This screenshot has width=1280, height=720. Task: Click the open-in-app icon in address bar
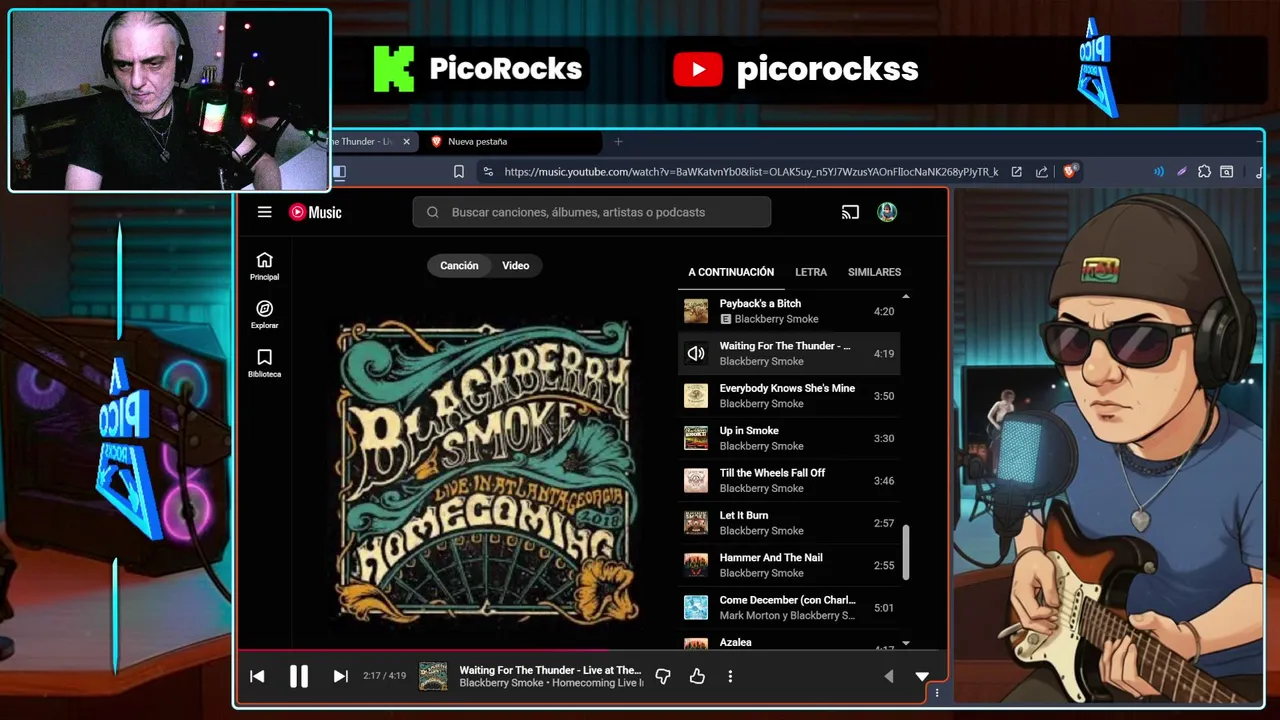[x=1017, y=172]
